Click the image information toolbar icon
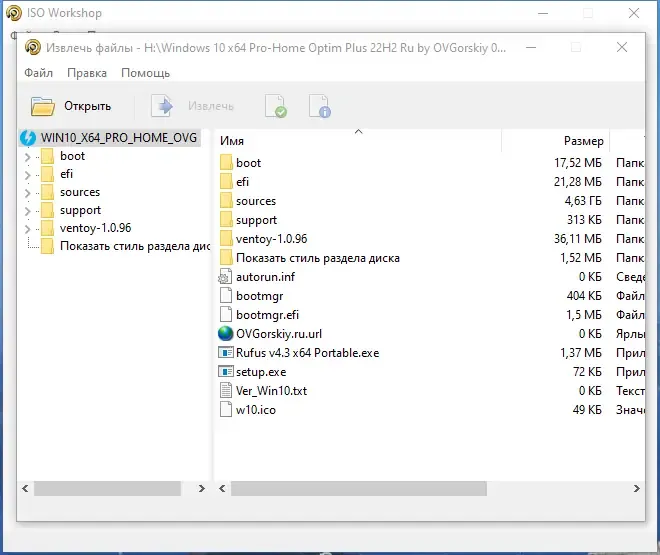This screenshot has height=555, width=660. [320, 106]
